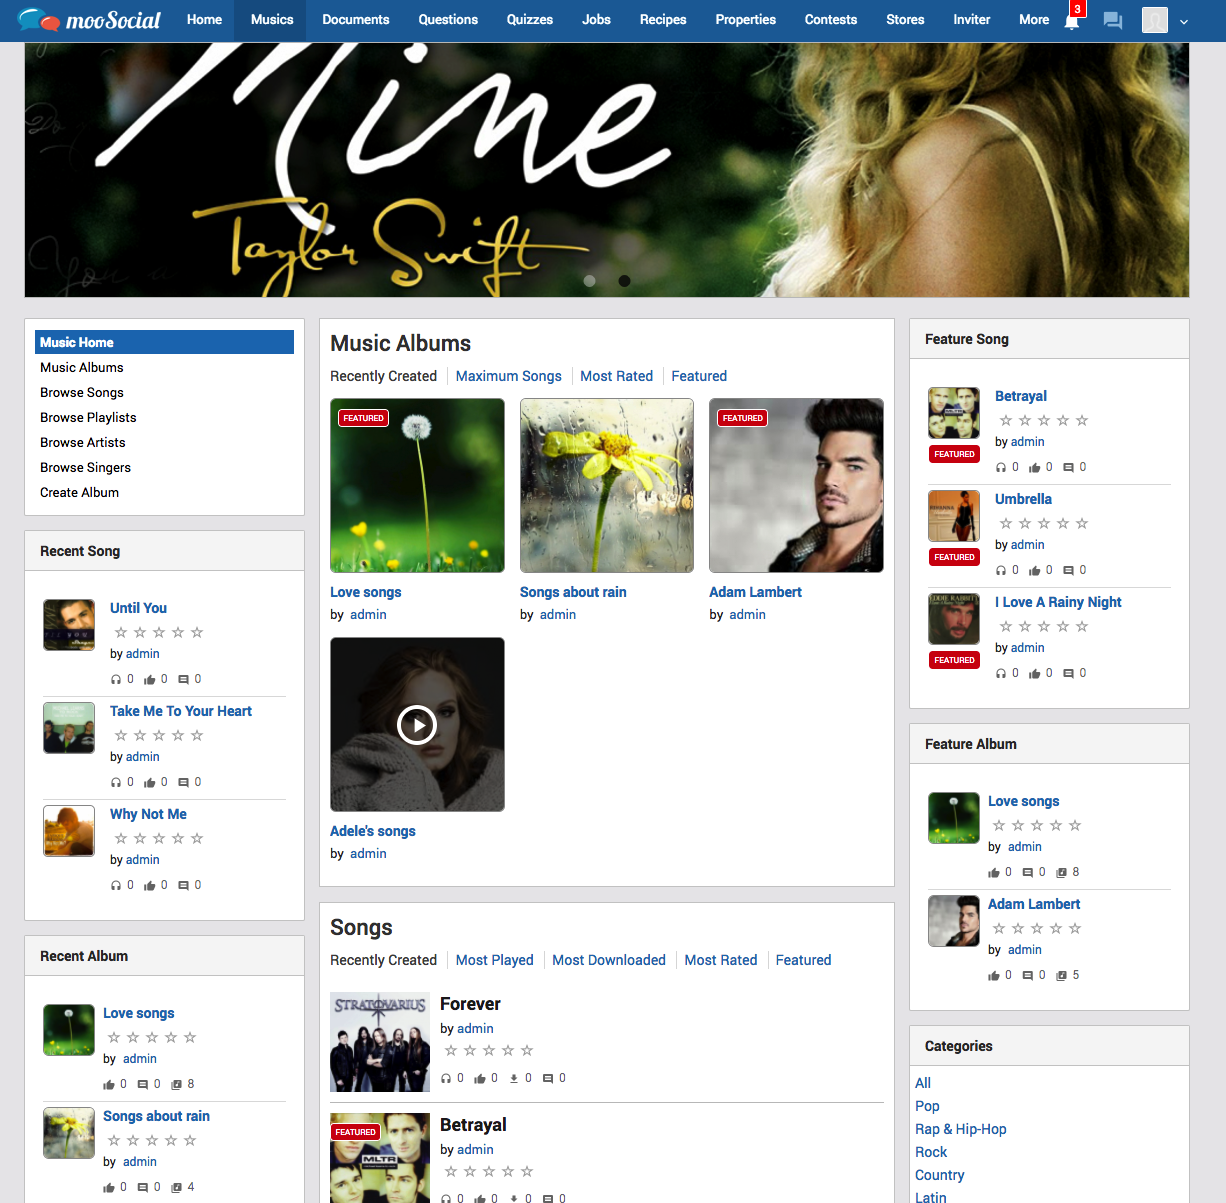The width and height of the screenshot is (1226, 1203).
Task: Open the user avatar in the header
Action: point(1155,20)
